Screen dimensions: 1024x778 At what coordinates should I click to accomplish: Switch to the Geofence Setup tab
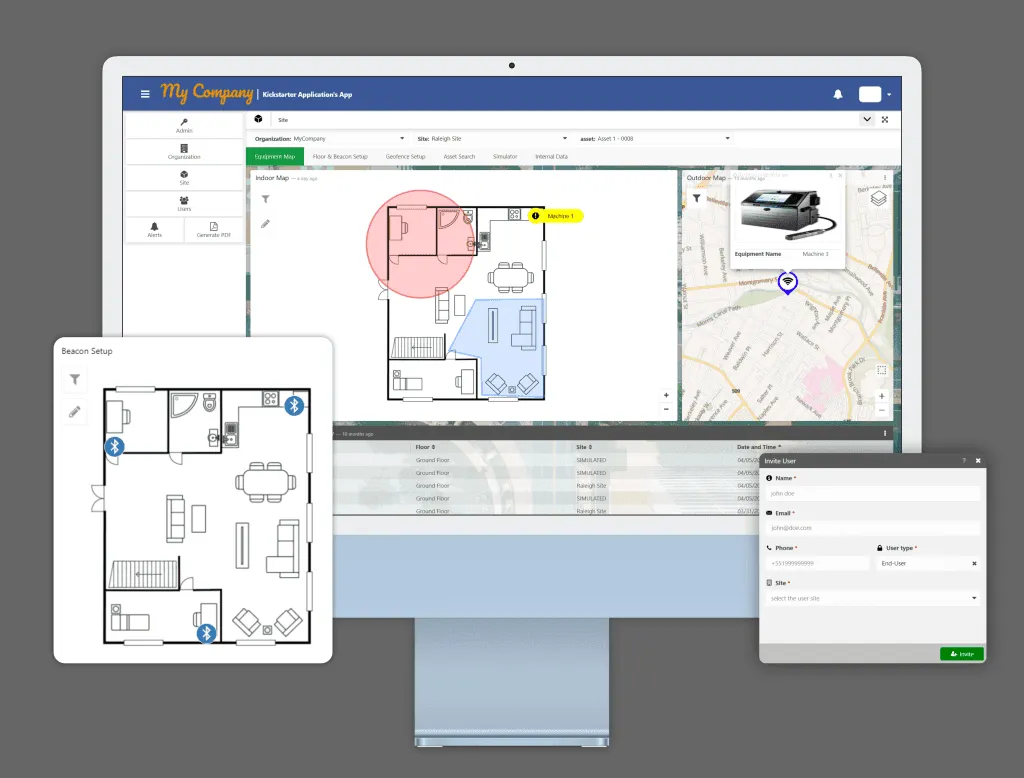tap(405, 157)
